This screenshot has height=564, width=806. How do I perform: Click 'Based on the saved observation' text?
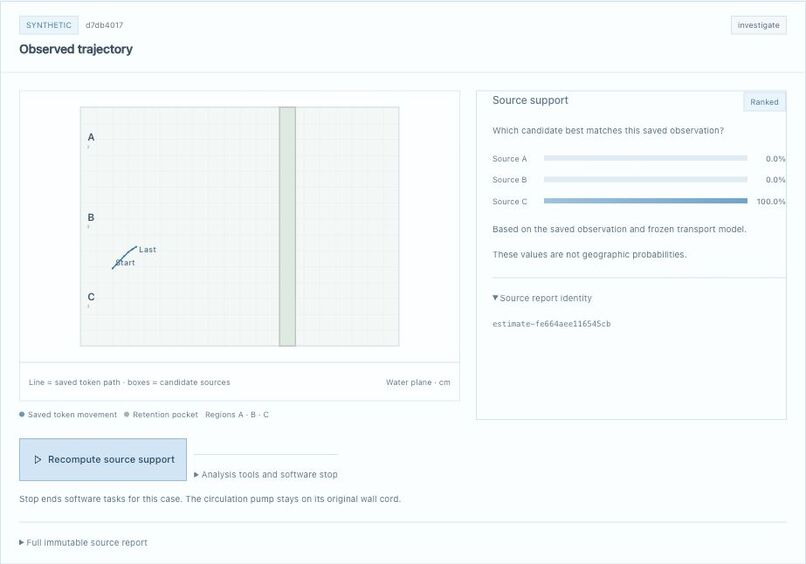[619, 229]
